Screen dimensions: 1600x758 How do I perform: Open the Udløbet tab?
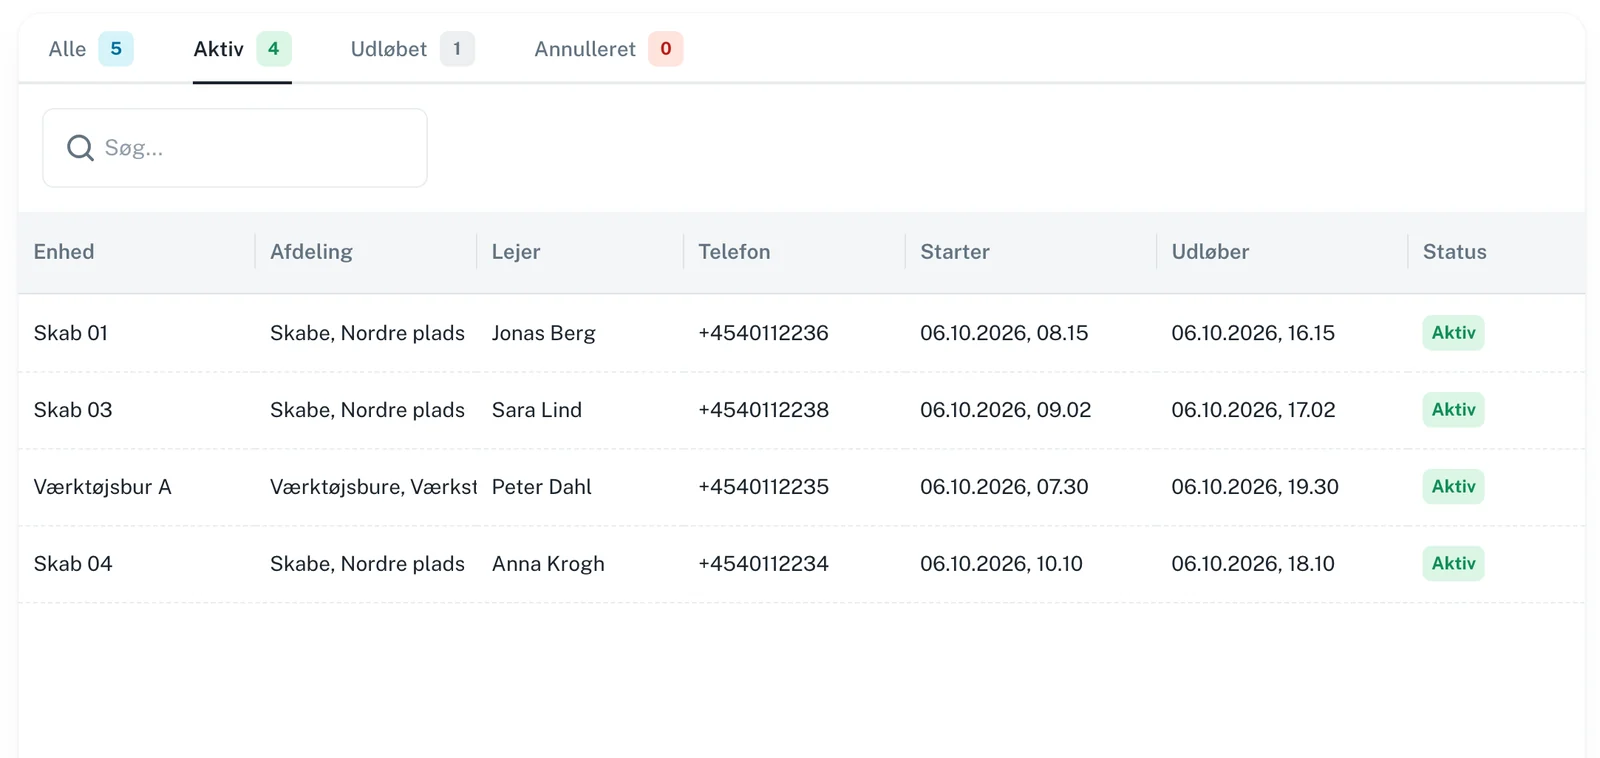tap(412, 49)
